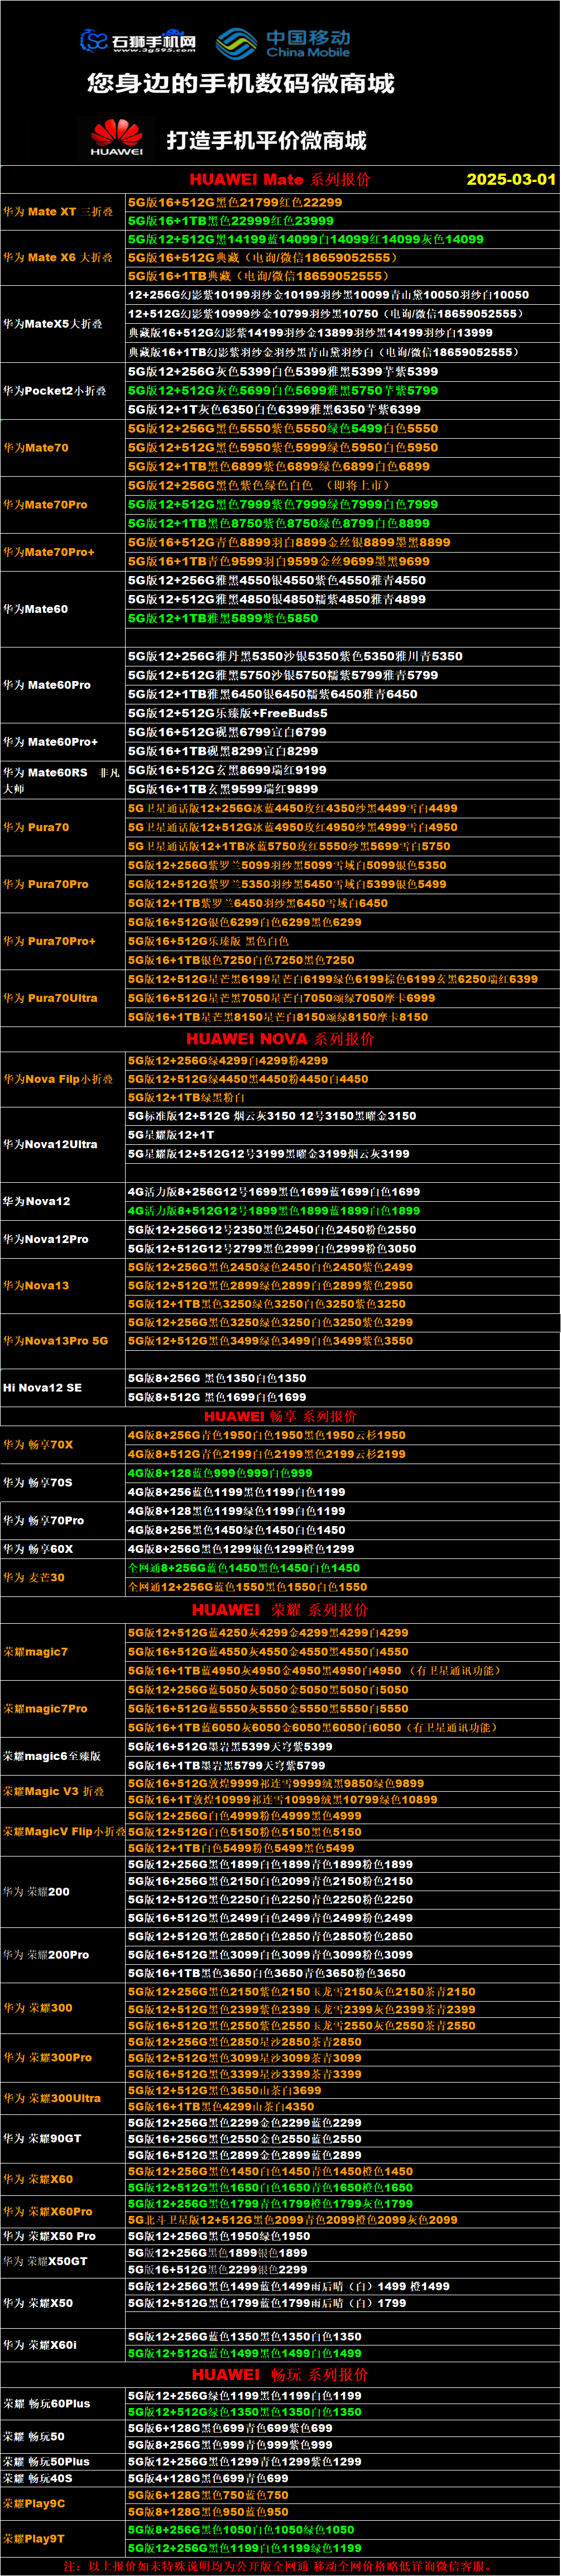Select the 荣耀magic6至臻版 model label
This screenshot has width=561, height=2576.
(x=52, y=1756)
